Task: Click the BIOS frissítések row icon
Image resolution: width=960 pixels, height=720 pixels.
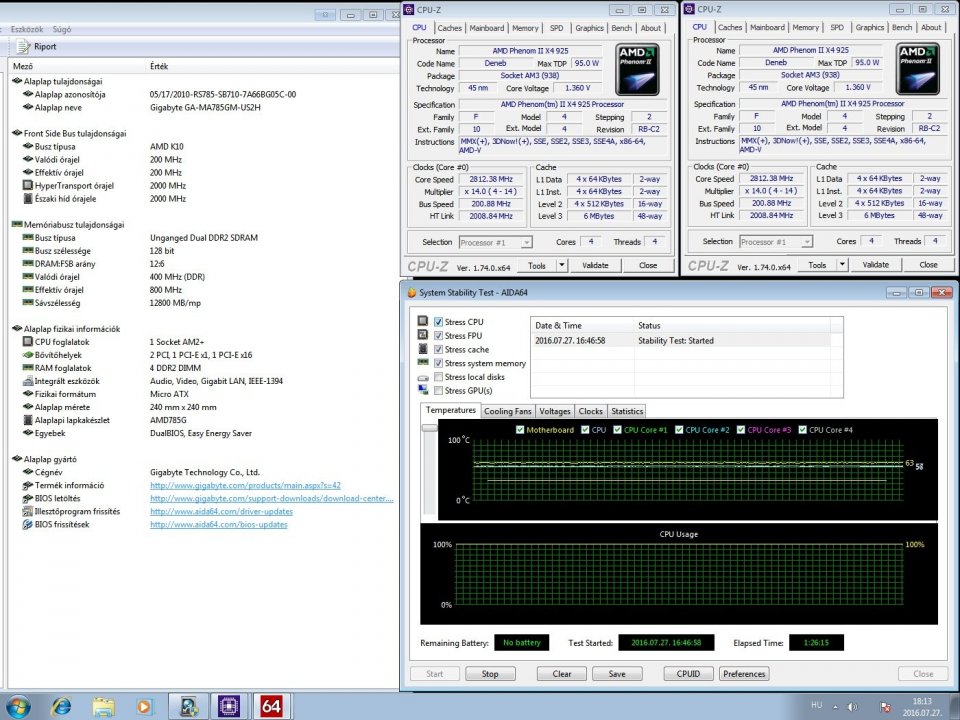Action: tap(28, 524)
